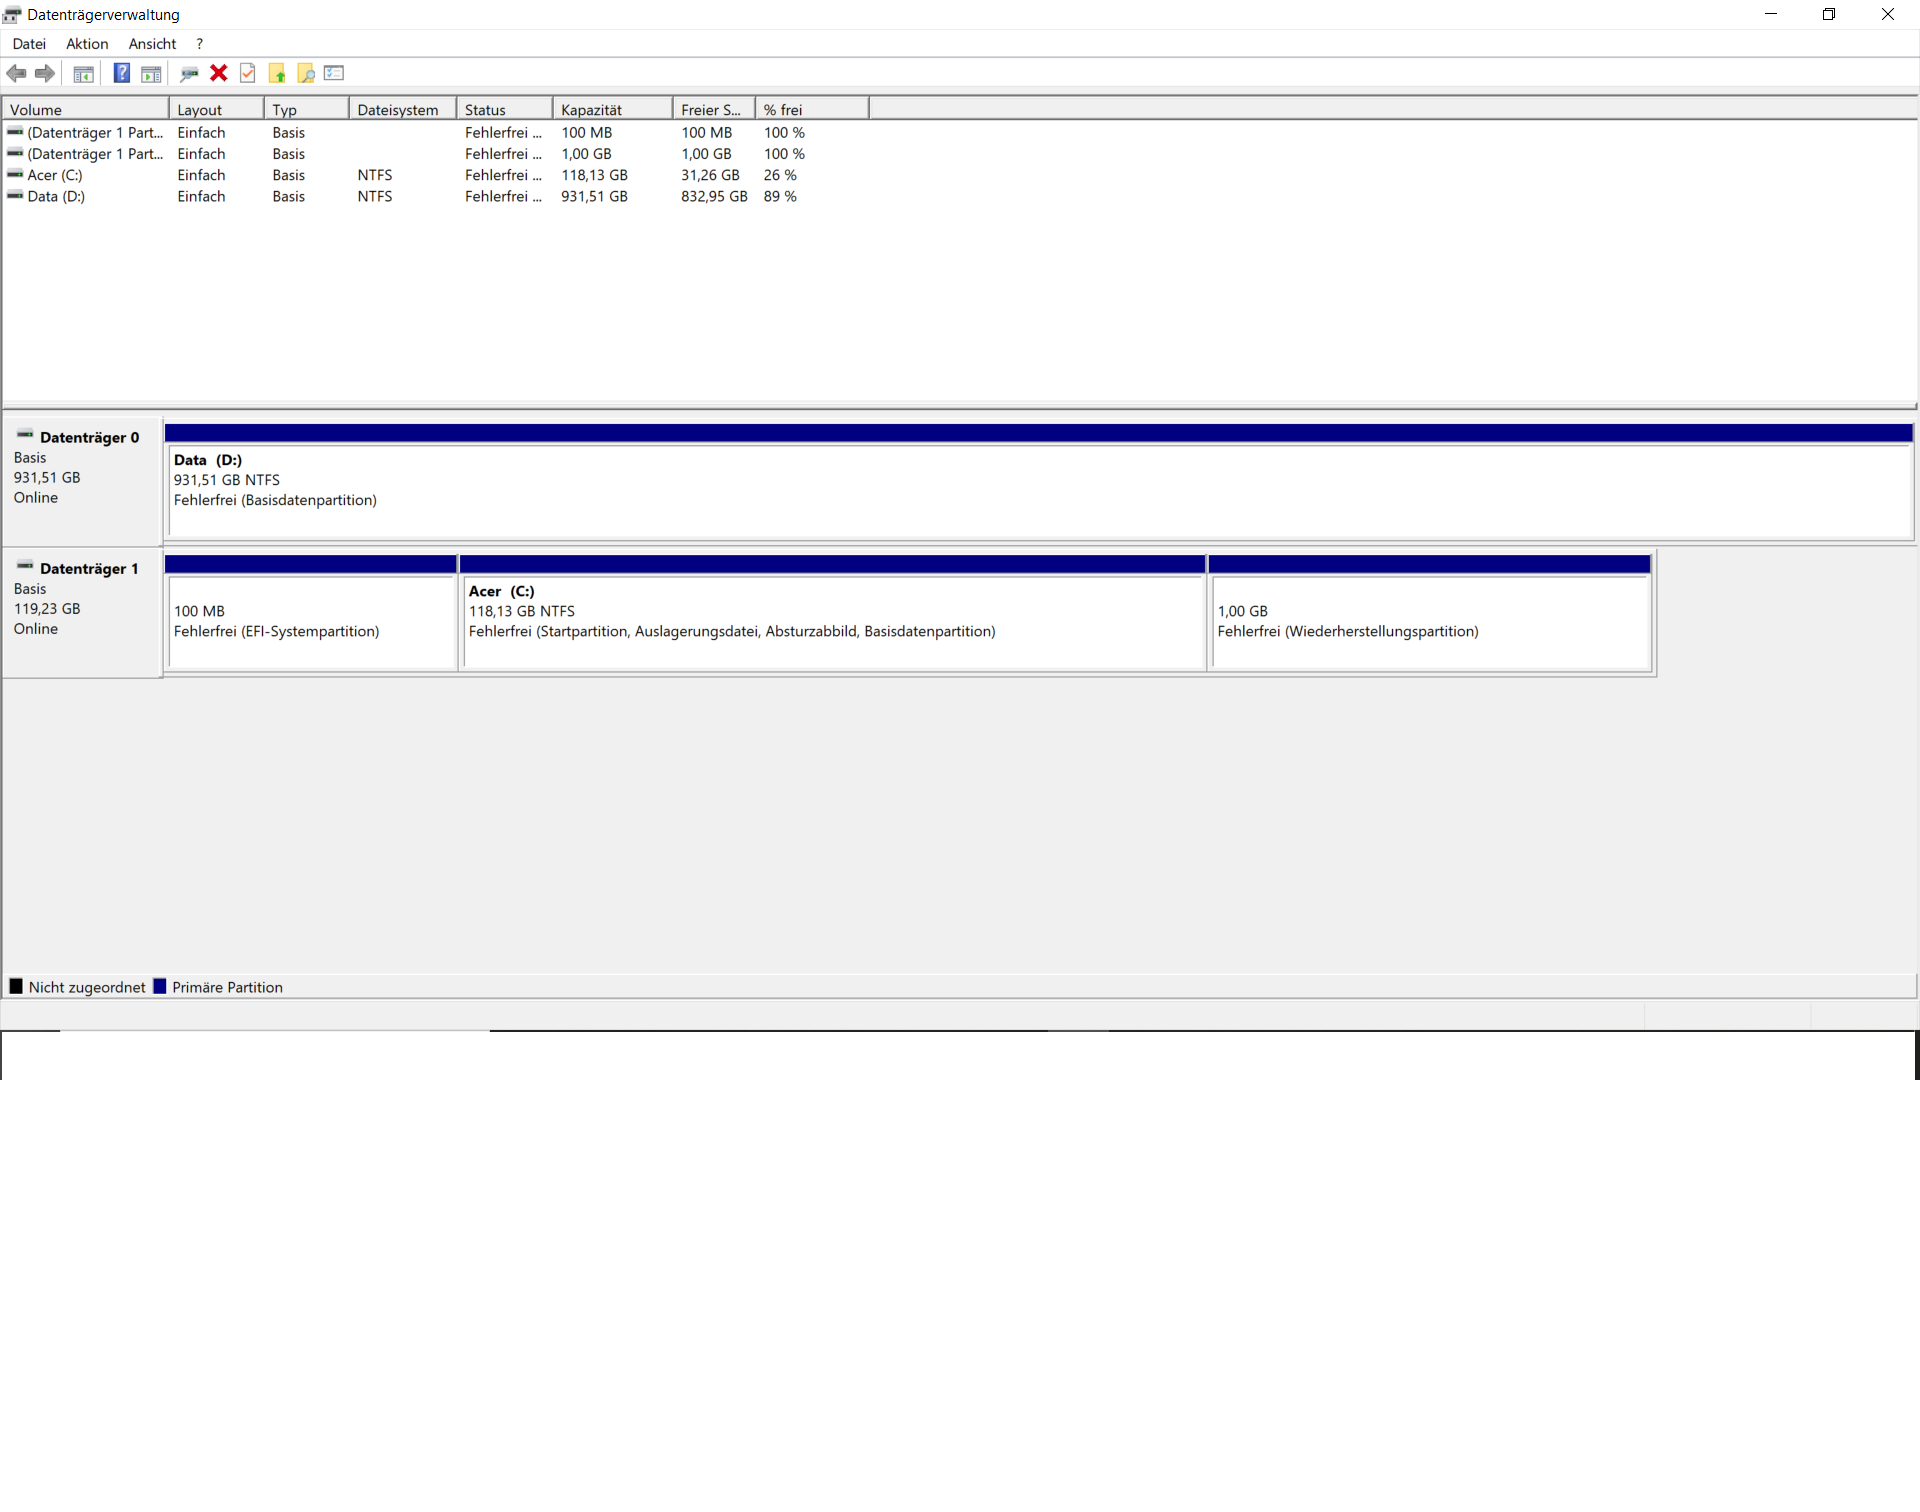Click the properties checkmark page icon
This screenshot has height=1512, width=1920.
[248, 73]
